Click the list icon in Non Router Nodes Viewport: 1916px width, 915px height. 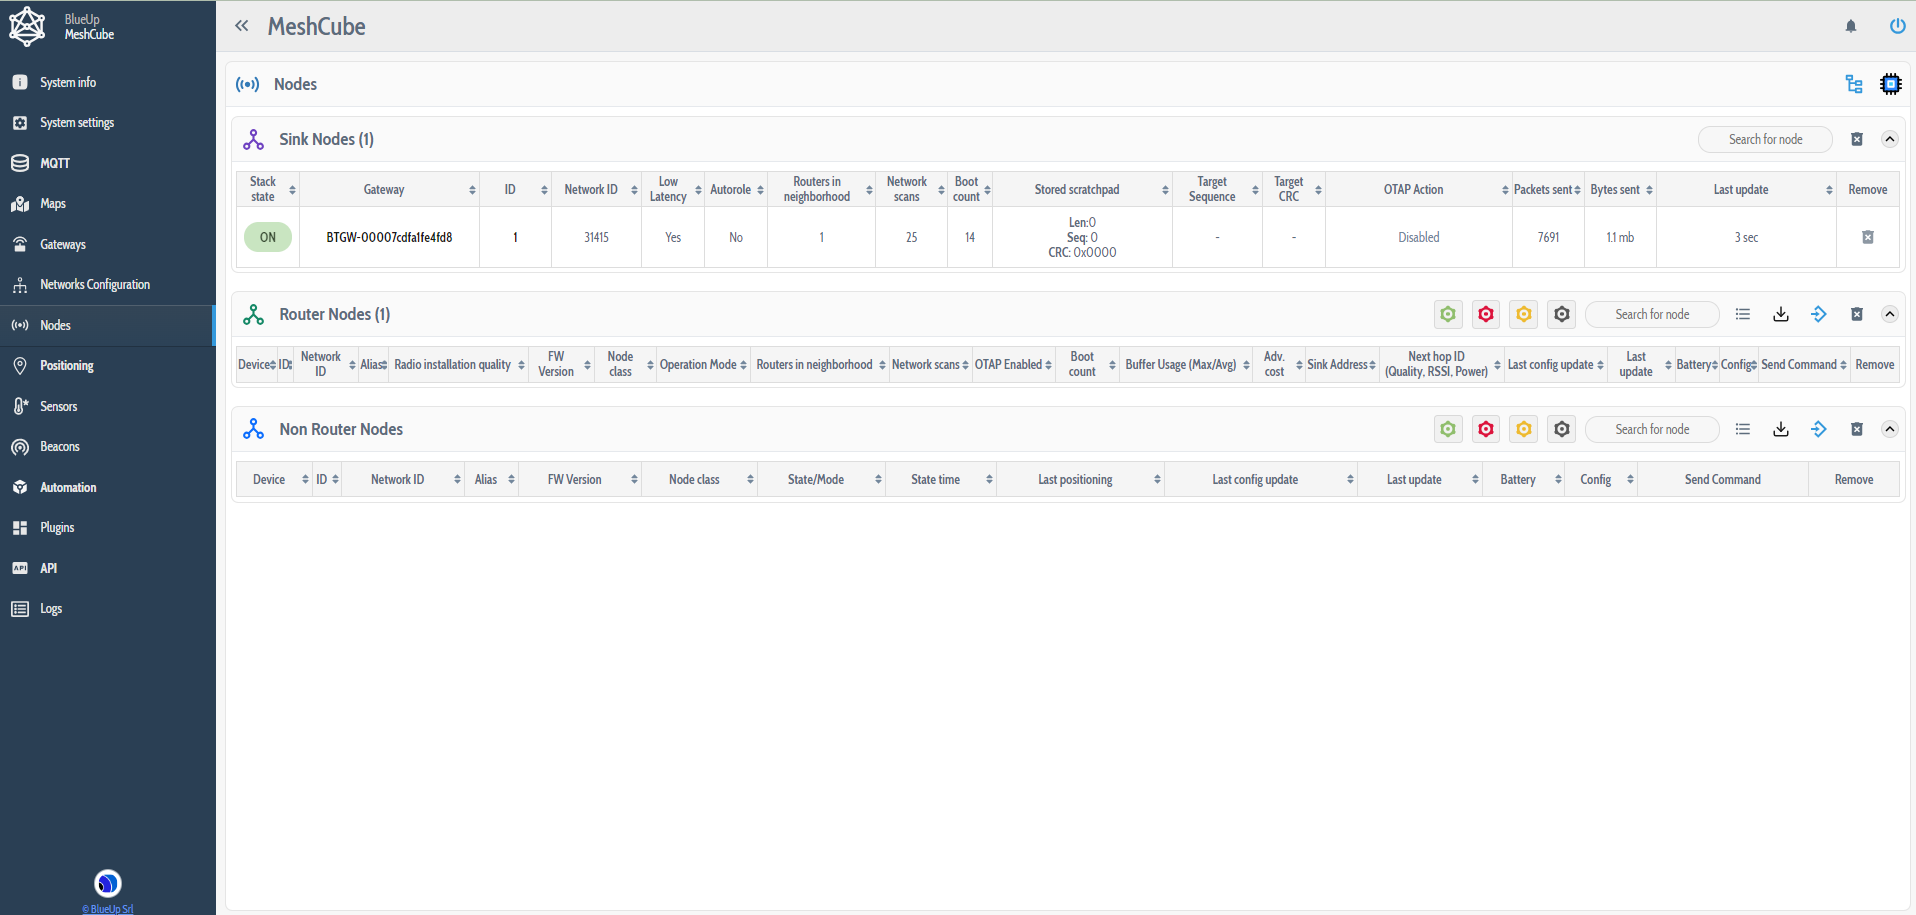point(1743,429)
